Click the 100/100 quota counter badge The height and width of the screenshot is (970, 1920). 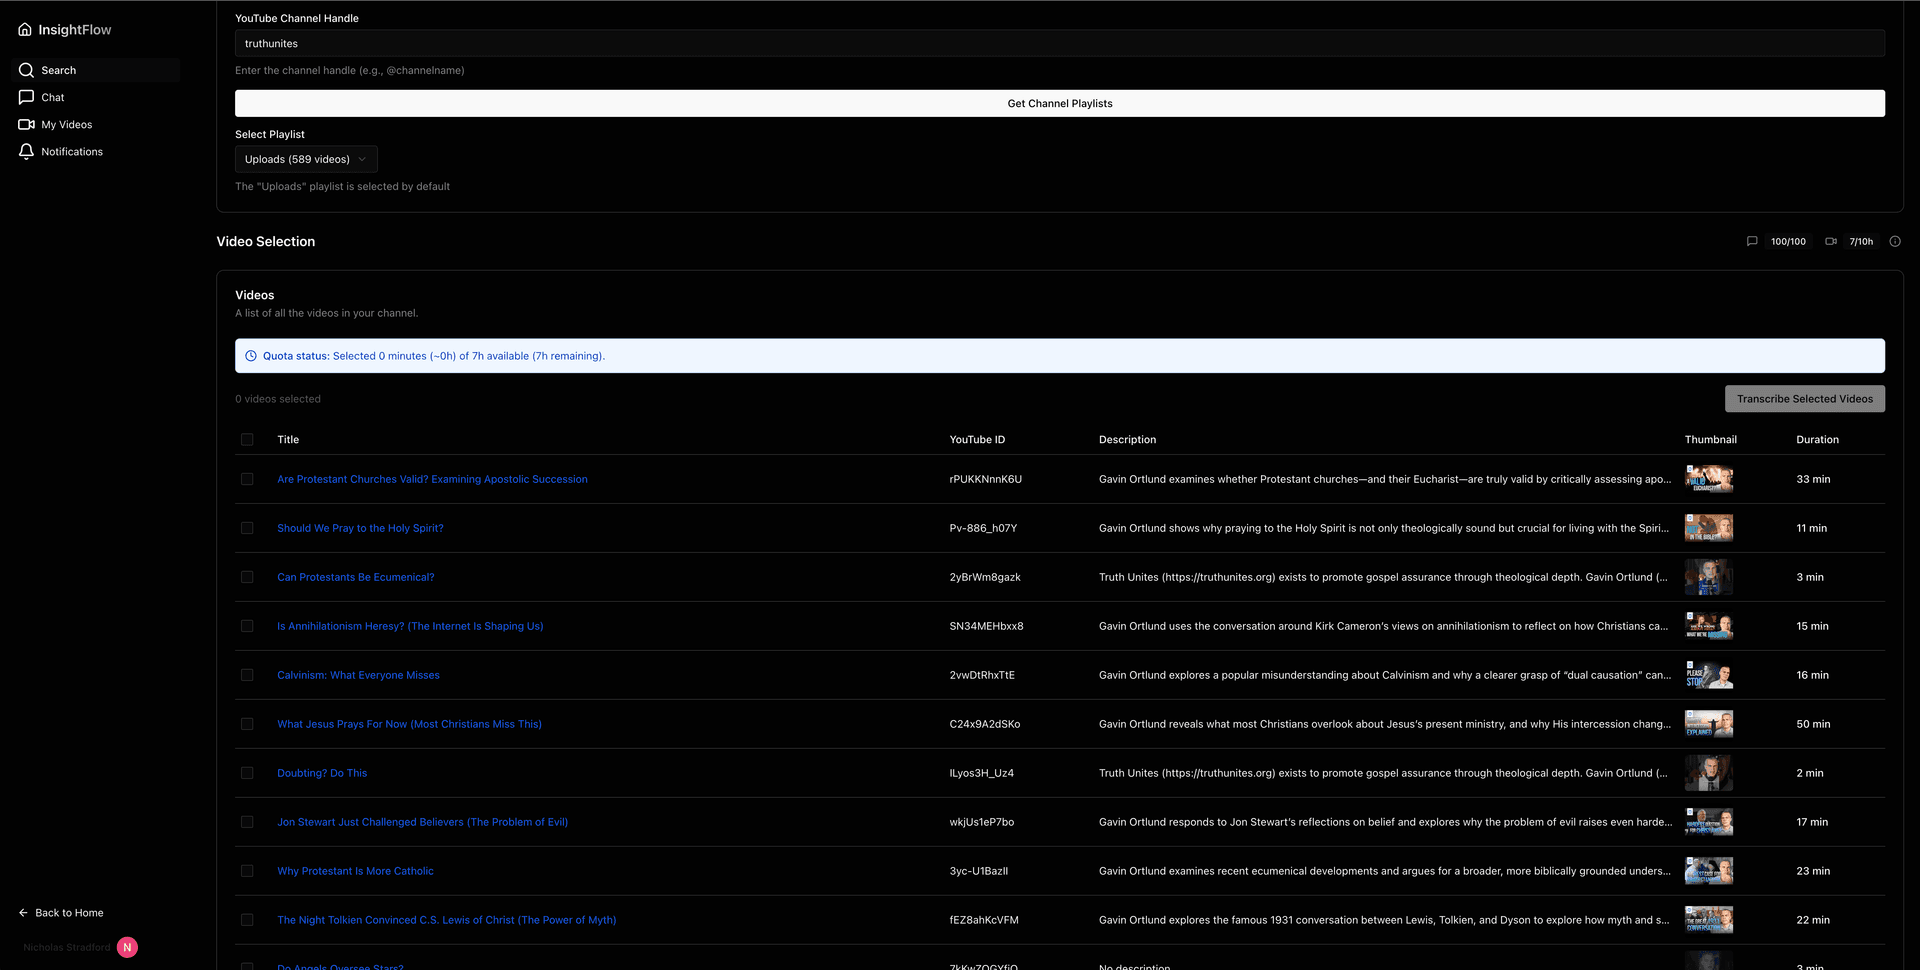pyautogui.click(x=1788, y=241)
